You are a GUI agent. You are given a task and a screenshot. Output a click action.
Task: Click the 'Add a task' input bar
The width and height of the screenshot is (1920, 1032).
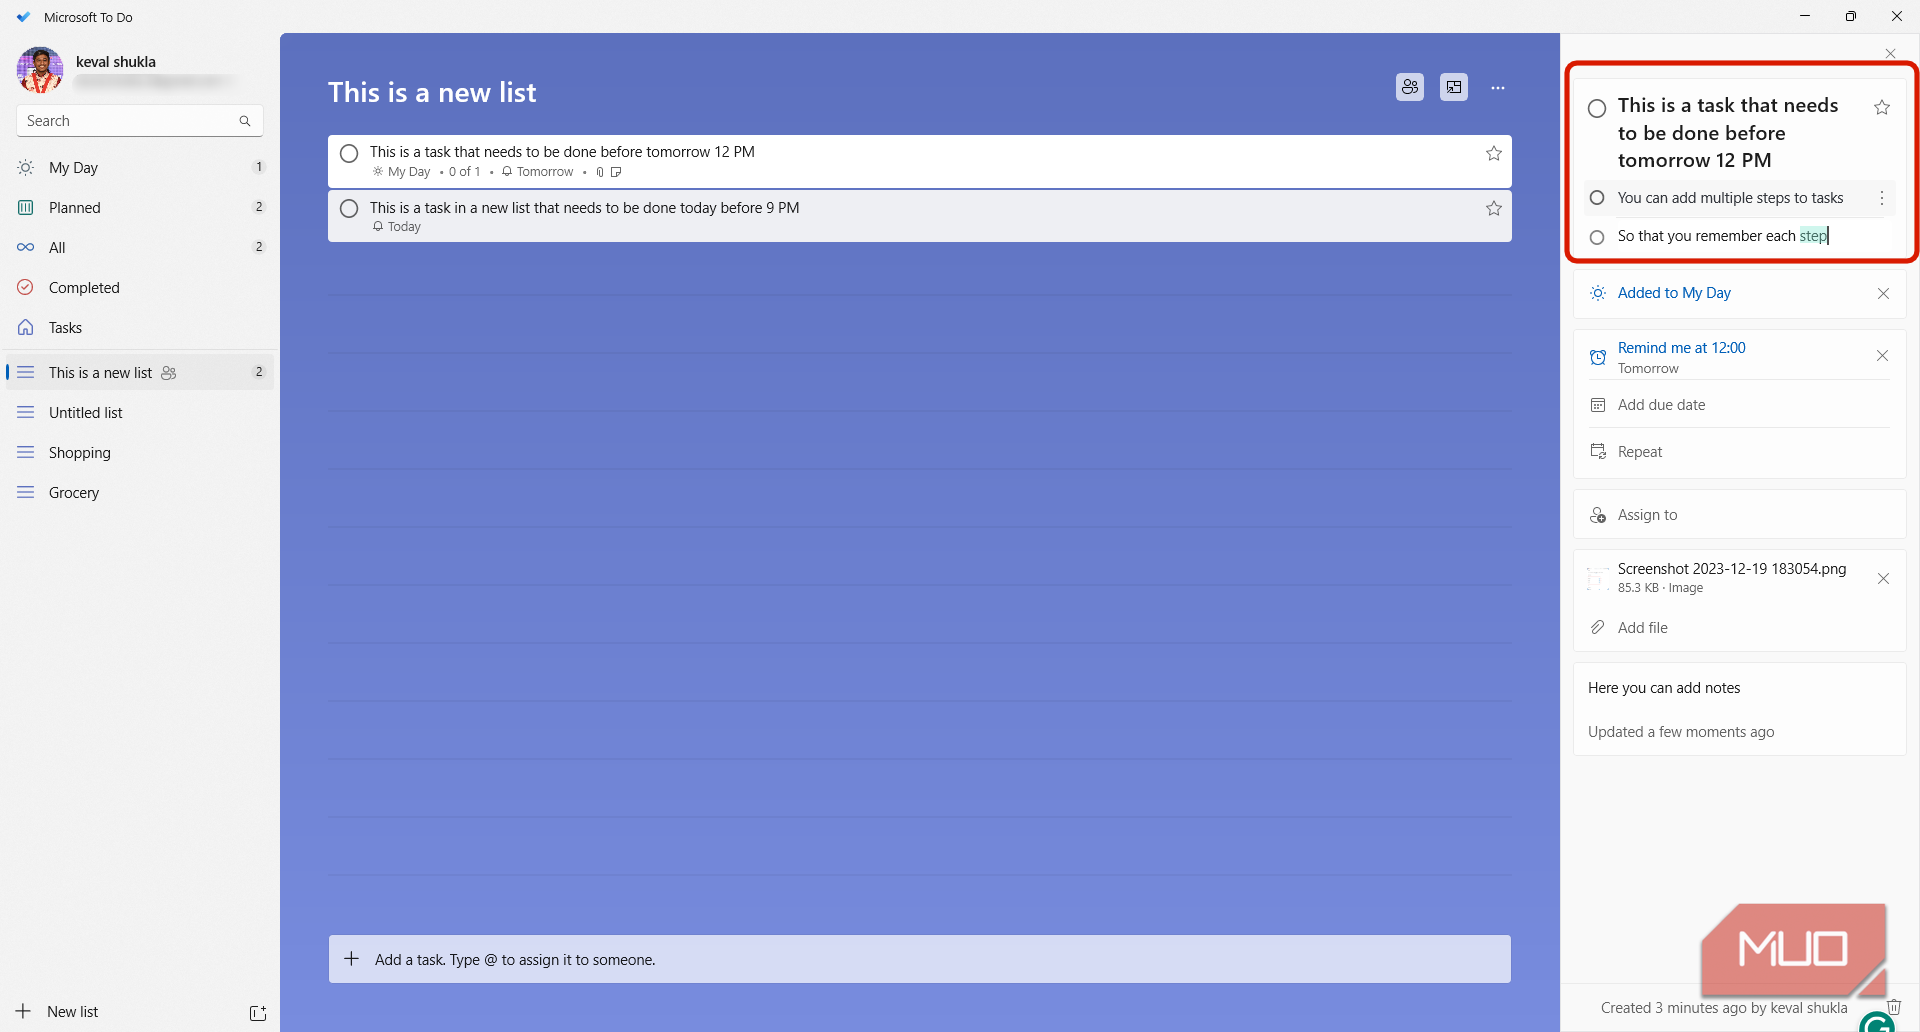[x=919, y=959]
